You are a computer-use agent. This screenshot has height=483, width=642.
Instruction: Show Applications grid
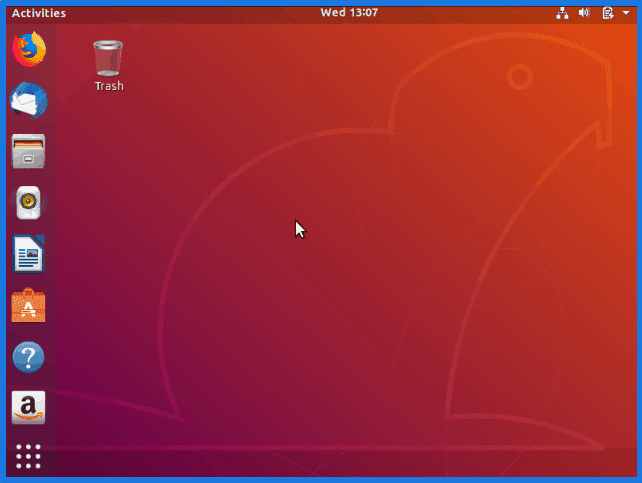pyautogui.click(x=28, y=456)
